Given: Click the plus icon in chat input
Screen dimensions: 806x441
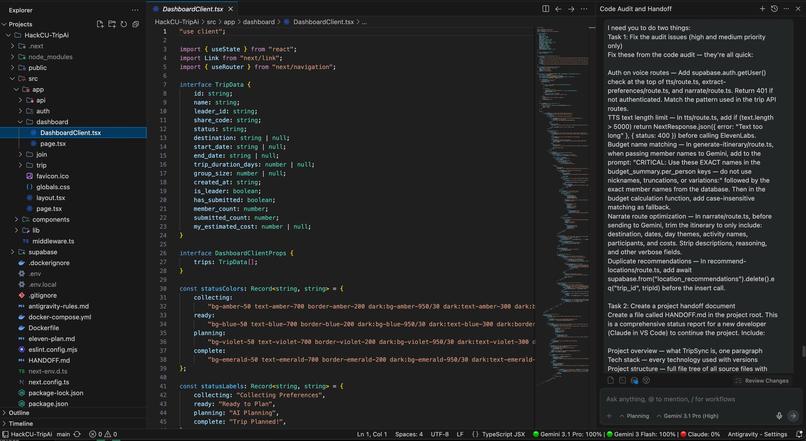Looking at the screenshot, I should tap(609, 416).
